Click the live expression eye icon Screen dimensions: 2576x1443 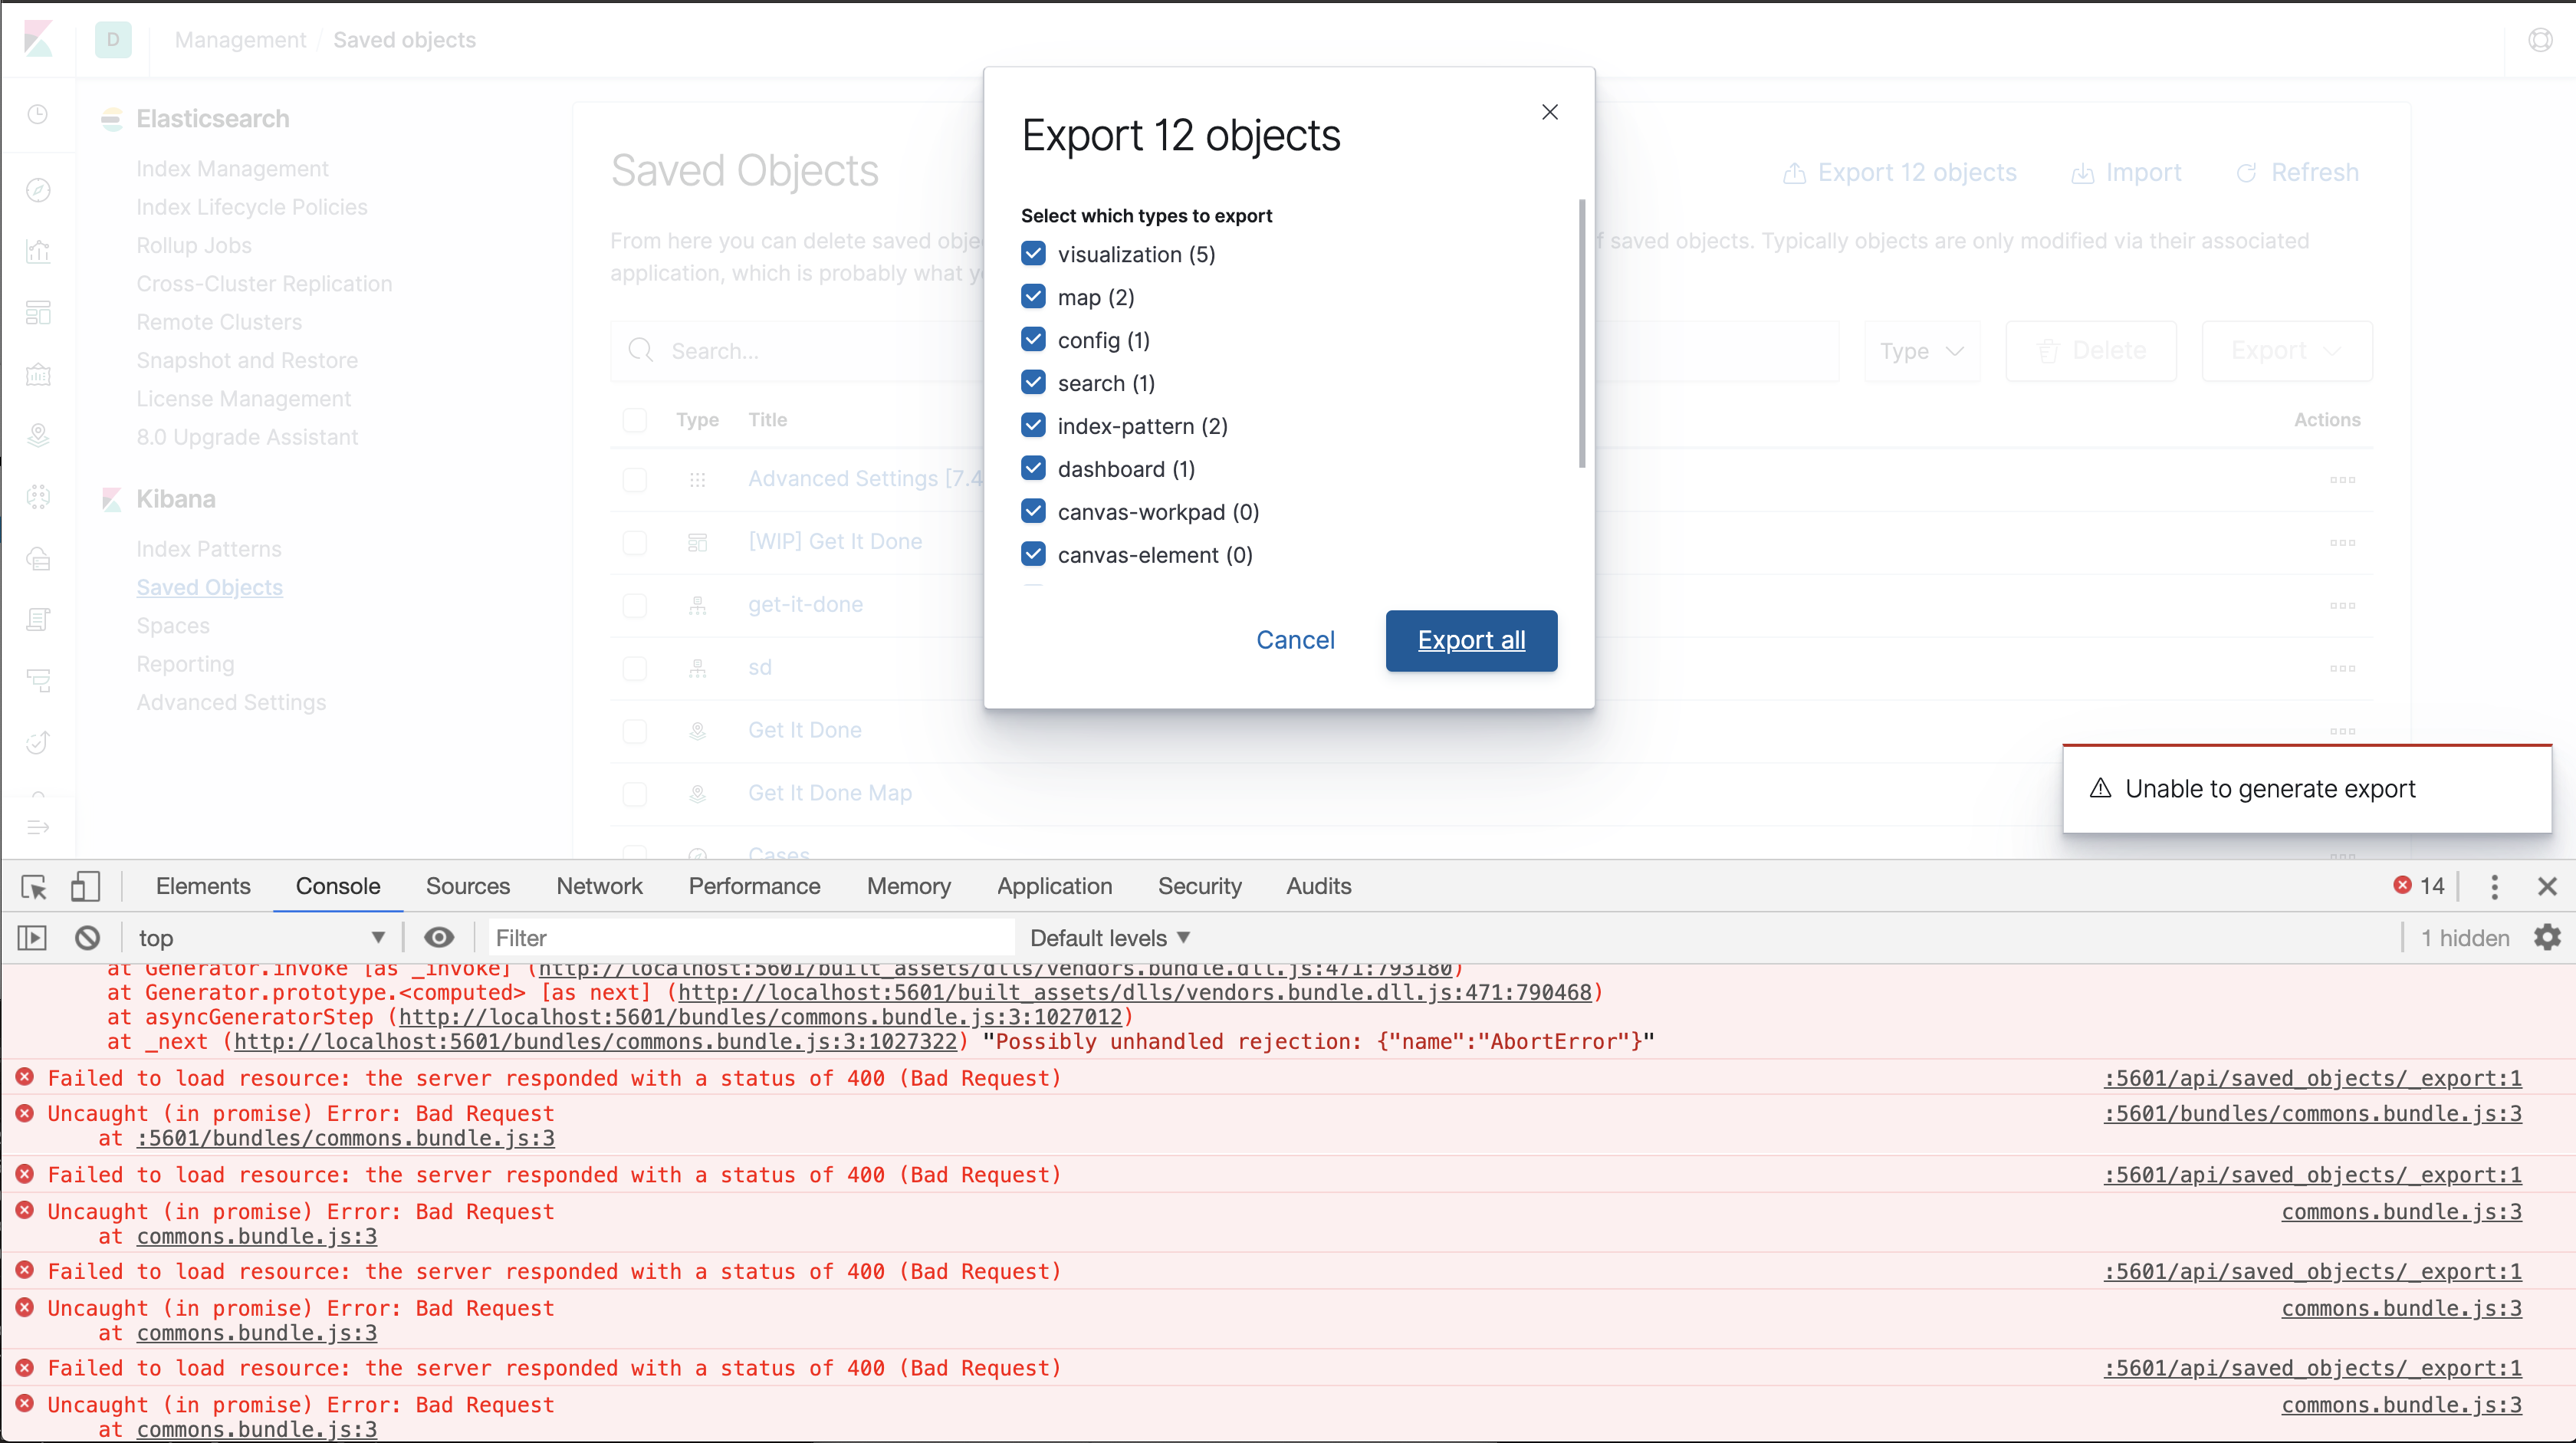coord(439,938)
